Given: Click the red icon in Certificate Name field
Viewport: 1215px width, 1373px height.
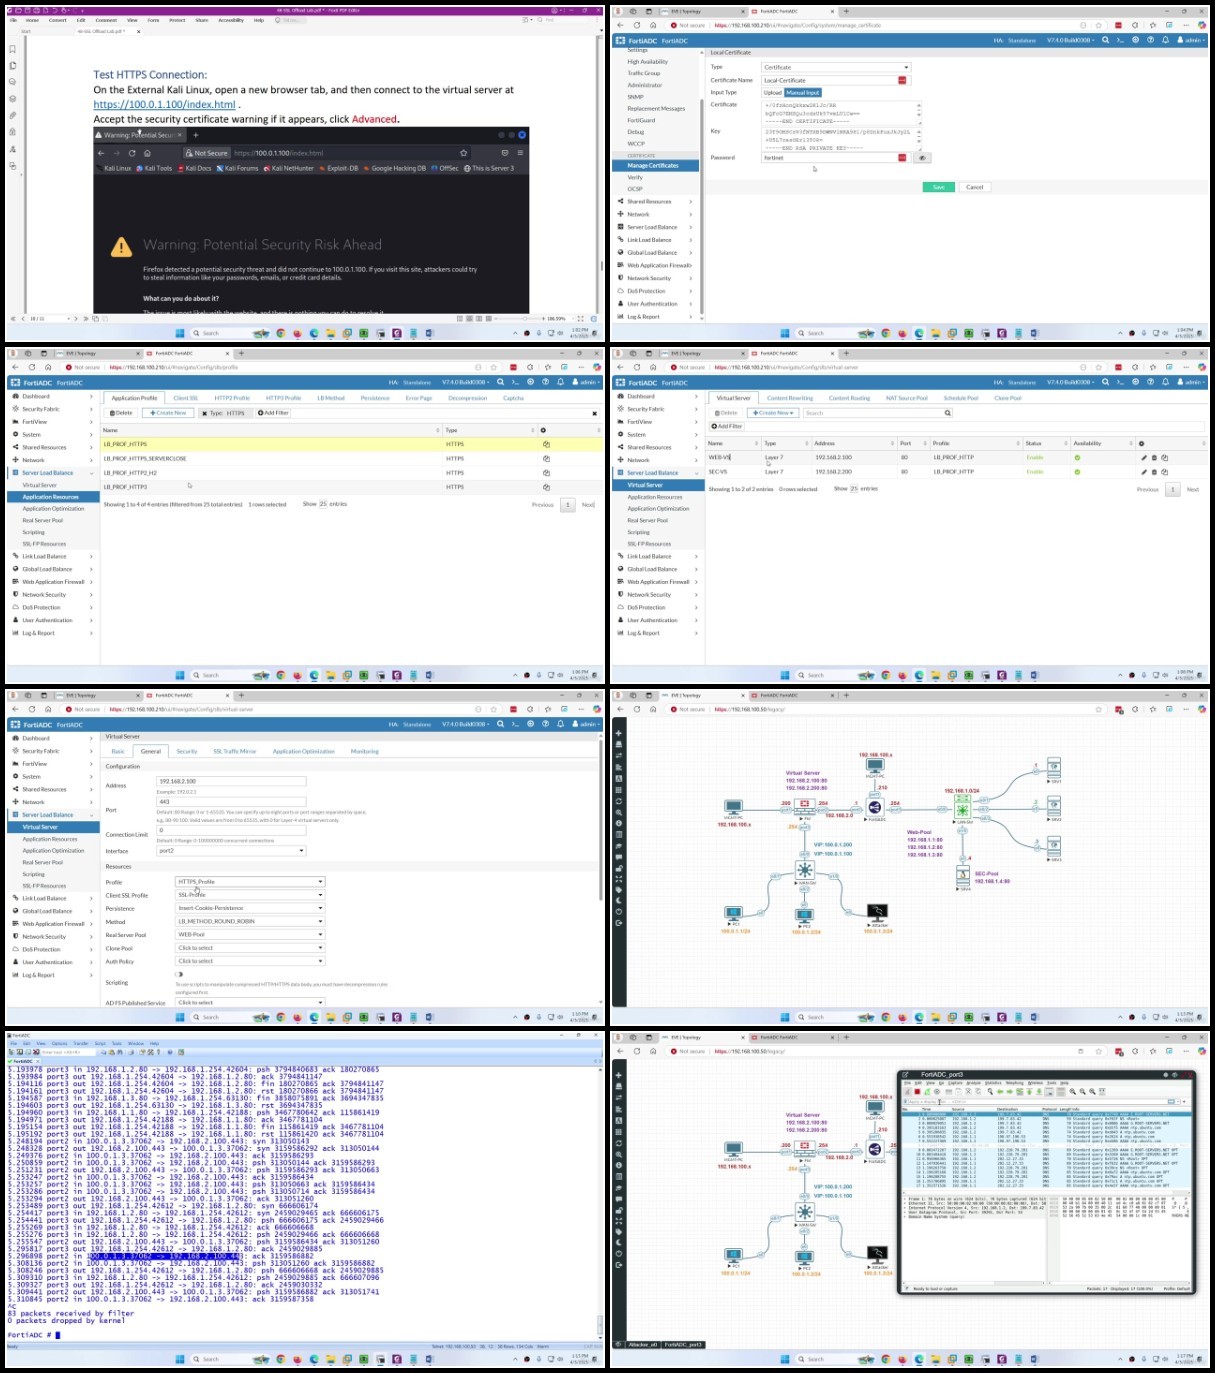Looking at the screenshot, I should pyautogui.click(x=902, y=80).
